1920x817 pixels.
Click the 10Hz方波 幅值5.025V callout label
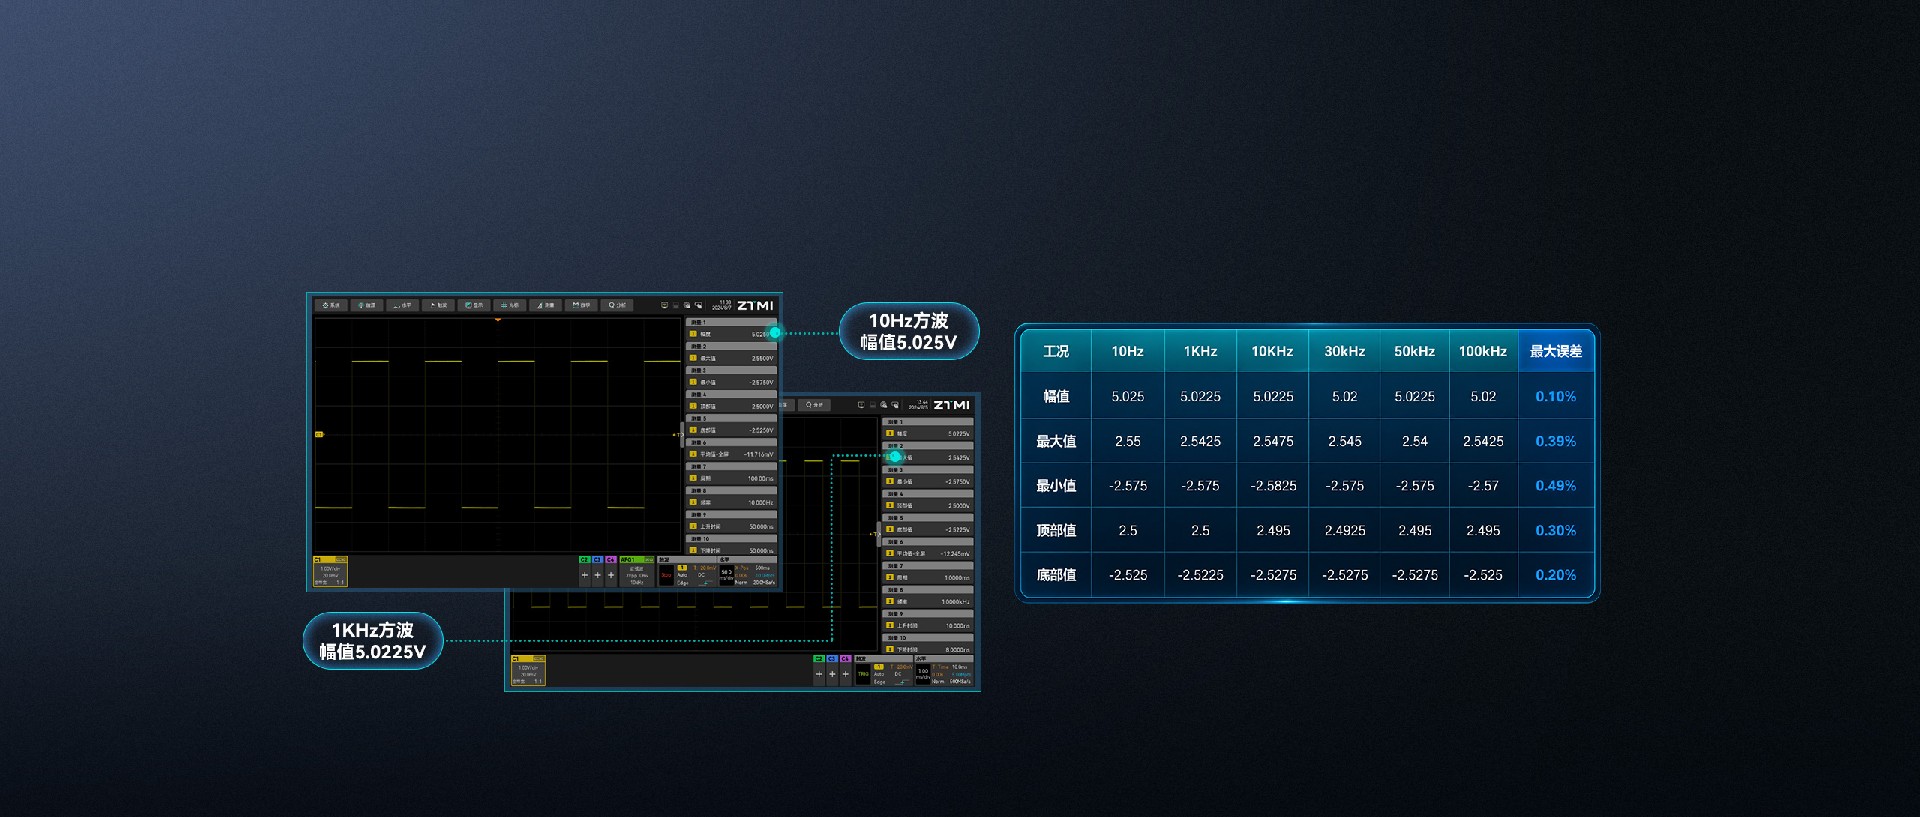pyautogui.click(x=908, y=331)
